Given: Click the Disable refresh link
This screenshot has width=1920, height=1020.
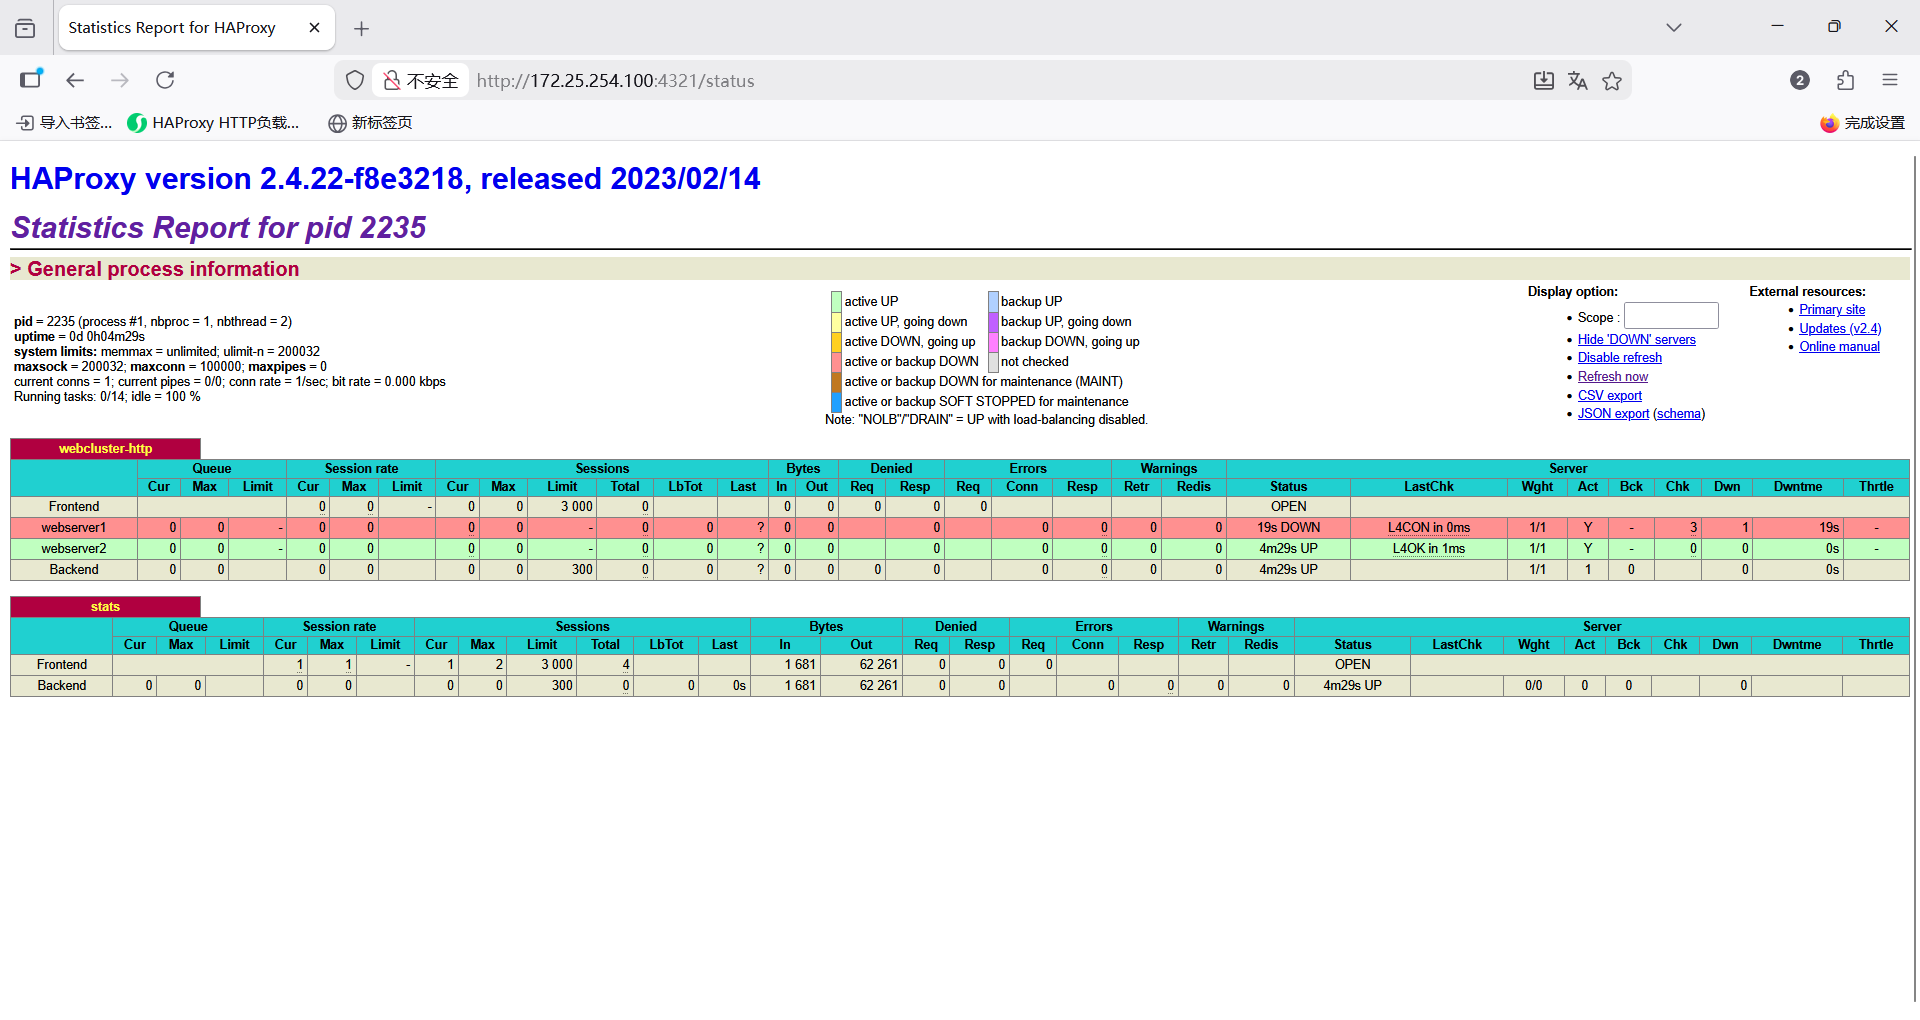Looking at the screenshot, I should tap(1620, 358).
